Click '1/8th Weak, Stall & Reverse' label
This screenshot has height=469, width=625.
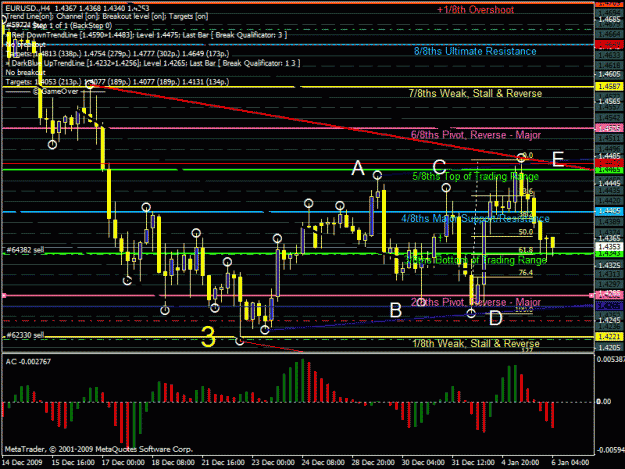coord(476,343)
